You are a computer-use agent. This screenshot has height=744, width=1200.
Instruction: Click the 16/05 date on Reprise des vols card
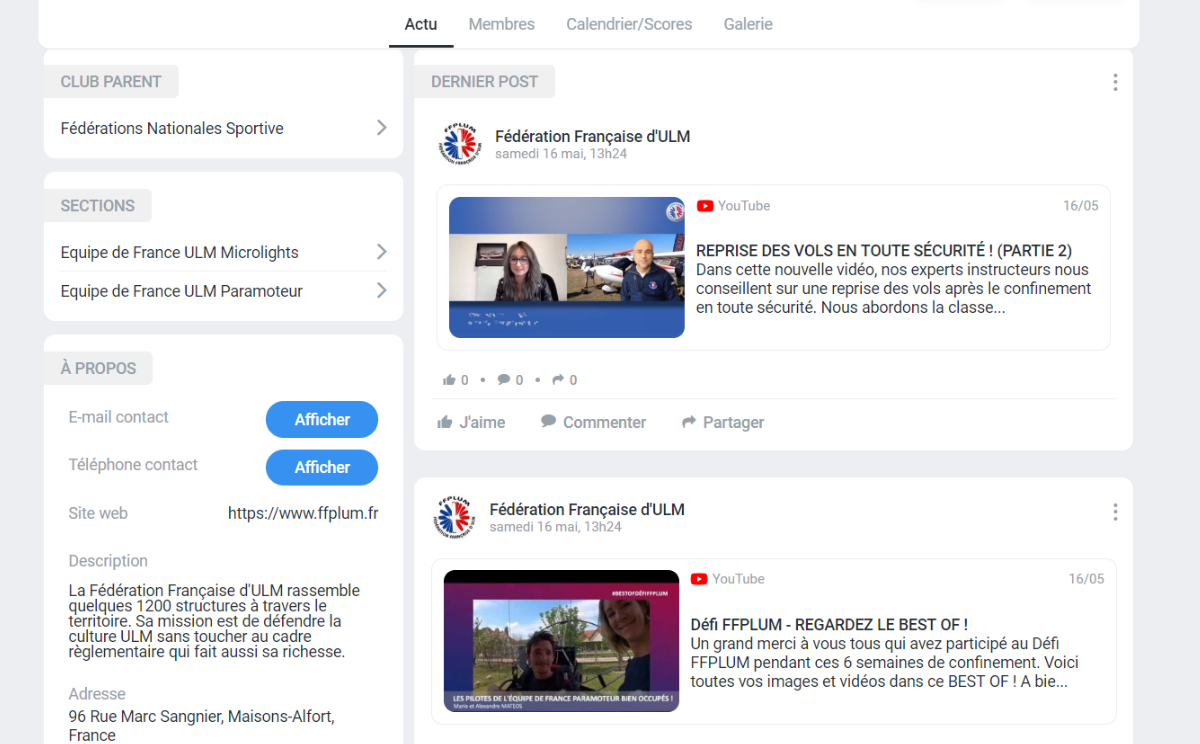tap(1080, 206)
